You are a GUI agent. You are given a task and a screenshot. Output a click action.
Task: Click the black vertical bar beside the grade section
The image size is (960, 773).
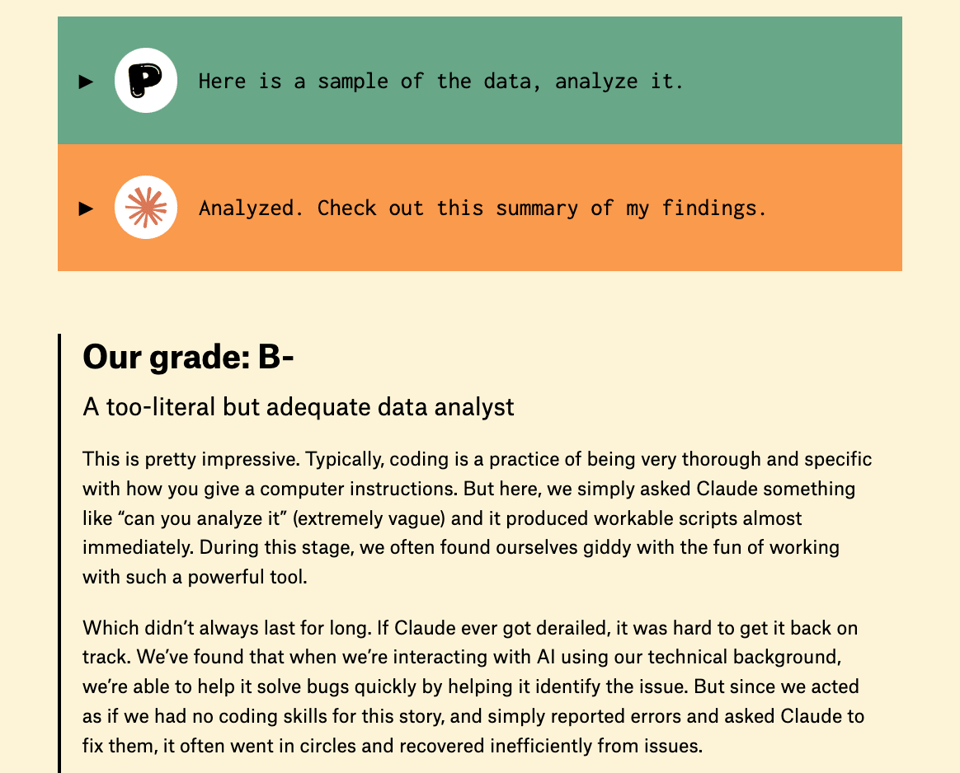point(60,550)
